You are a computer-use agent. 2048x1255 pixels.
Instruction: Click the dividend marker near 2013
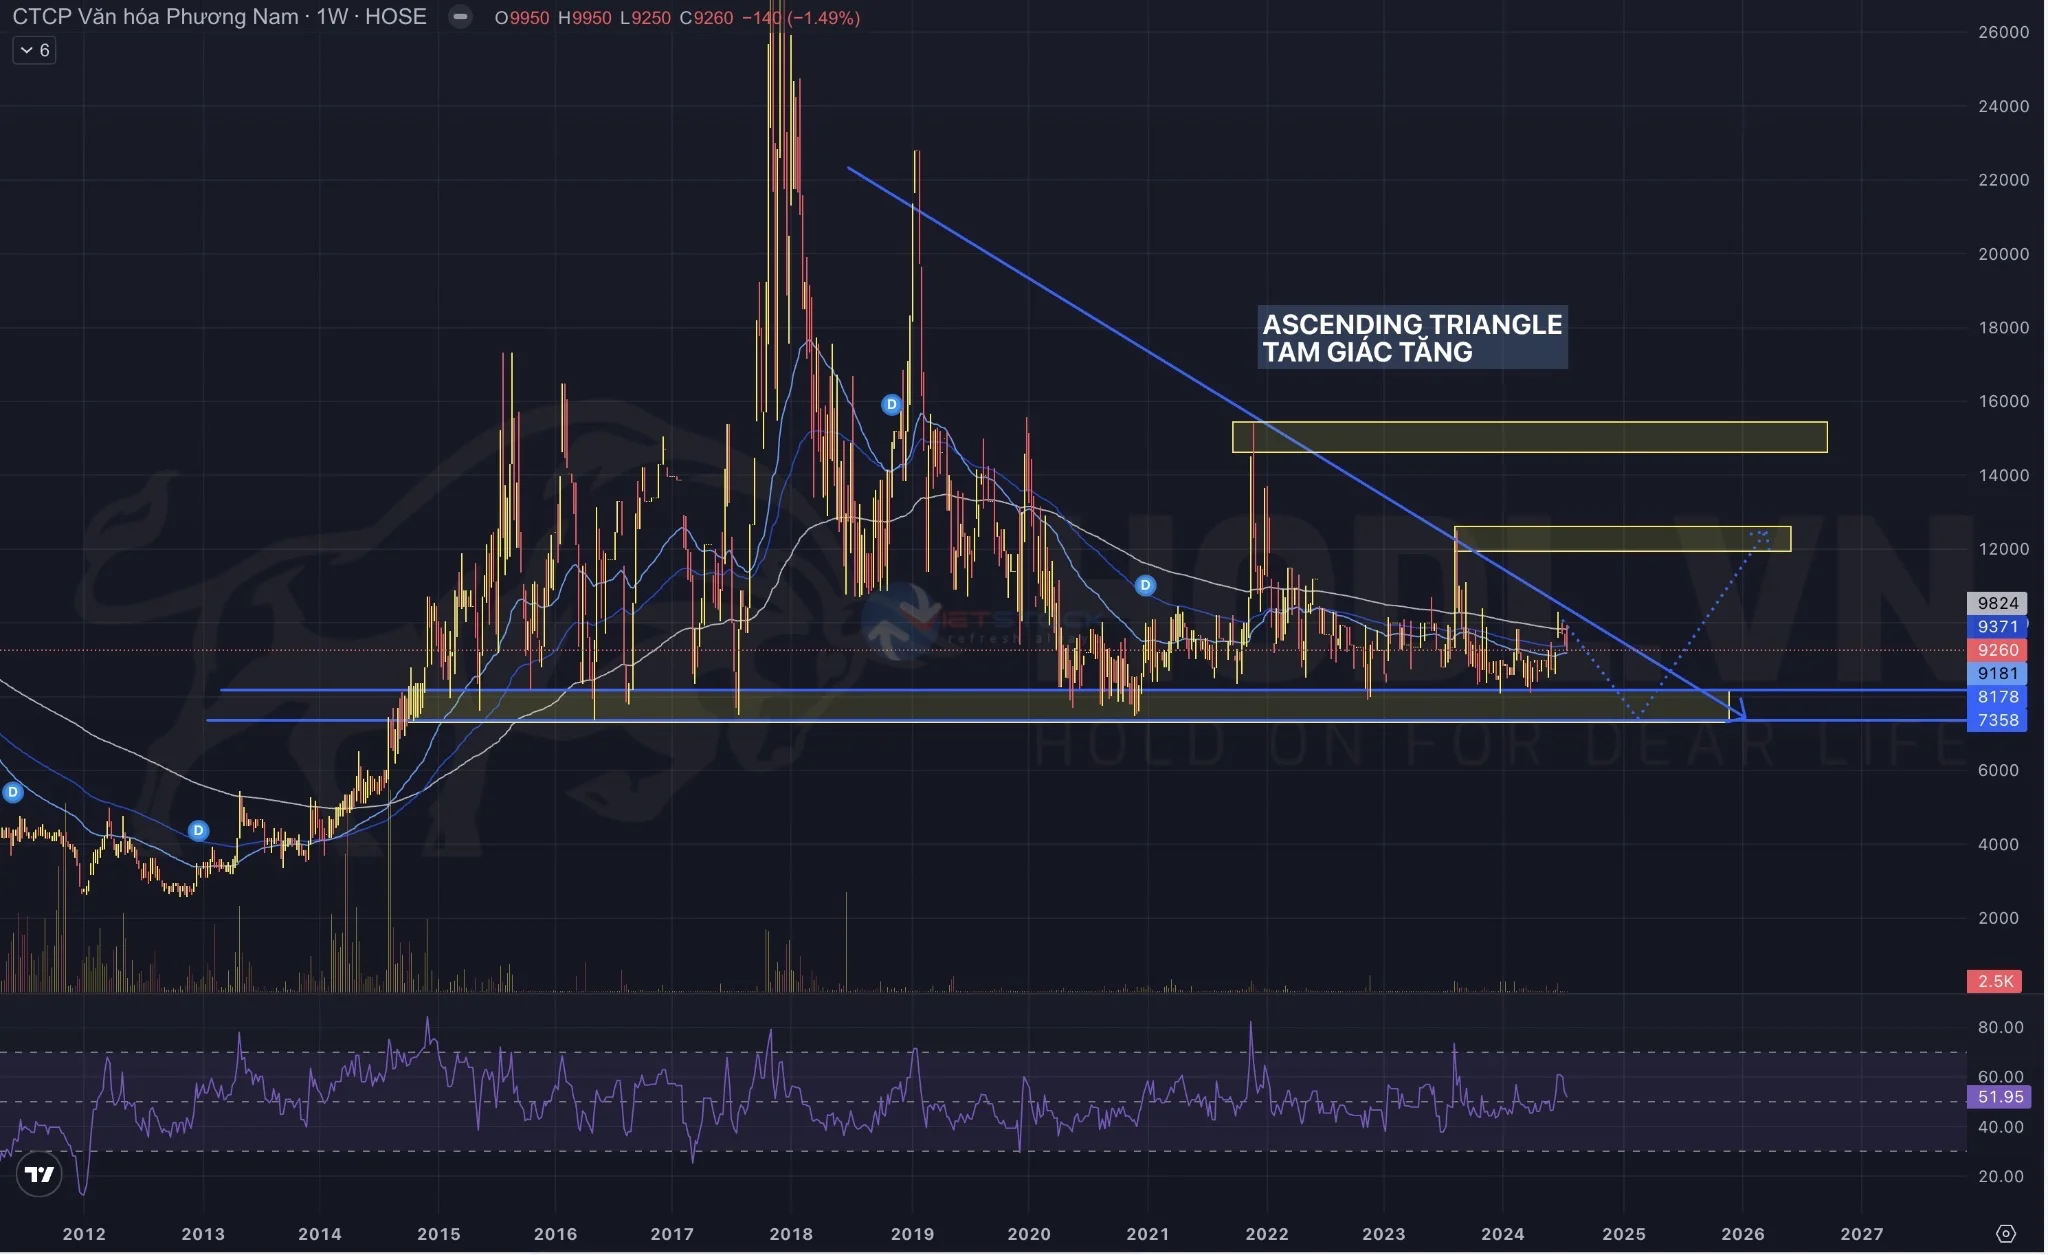pyautogui.click(x=198, y=830)
